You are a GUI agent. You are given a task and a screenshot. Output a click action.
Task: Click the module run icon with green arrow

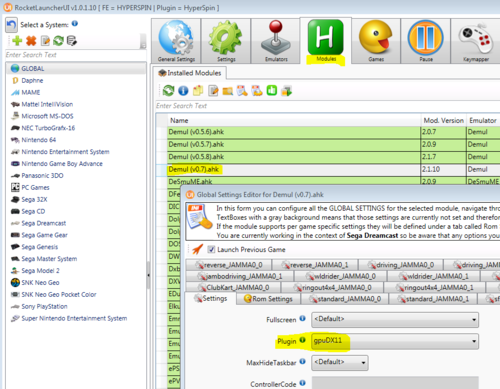(x=287, y=90)
